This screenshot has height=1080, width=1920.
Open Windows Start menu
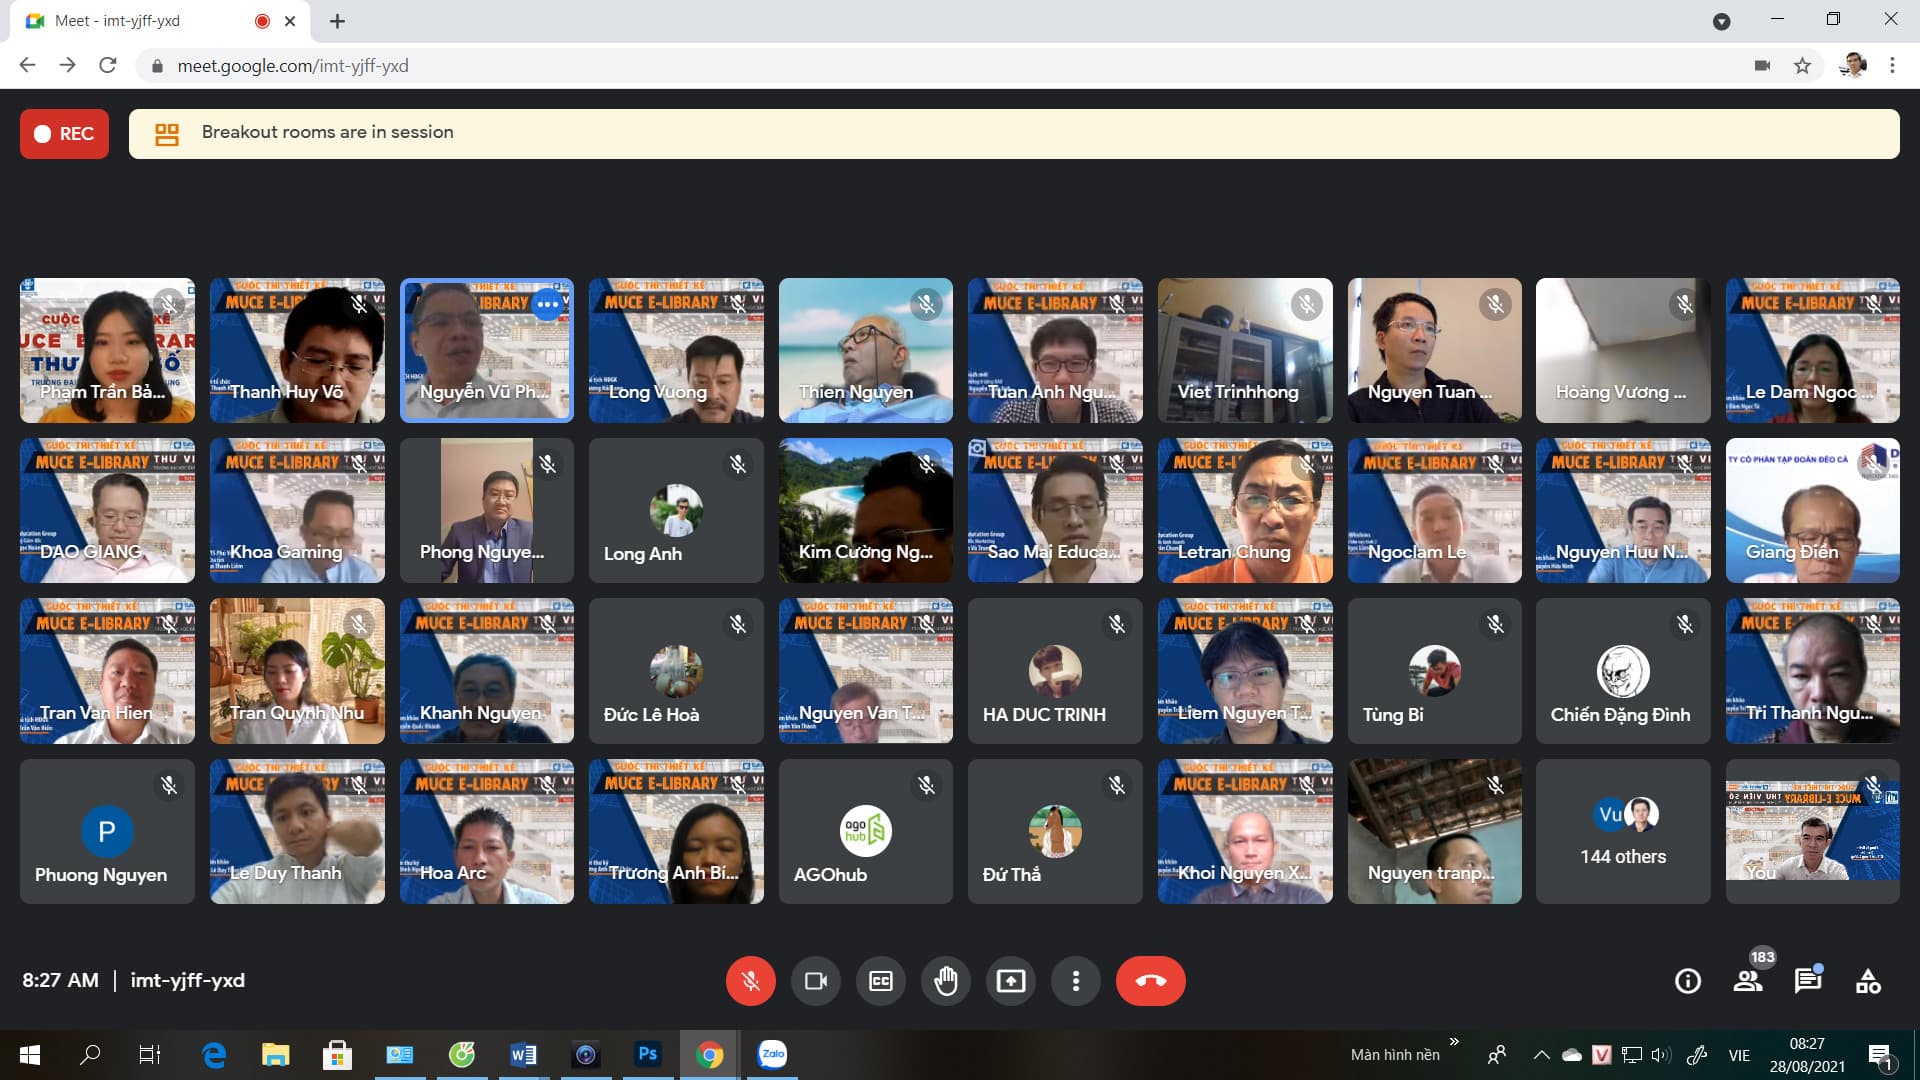click(x=29, y=1054)
